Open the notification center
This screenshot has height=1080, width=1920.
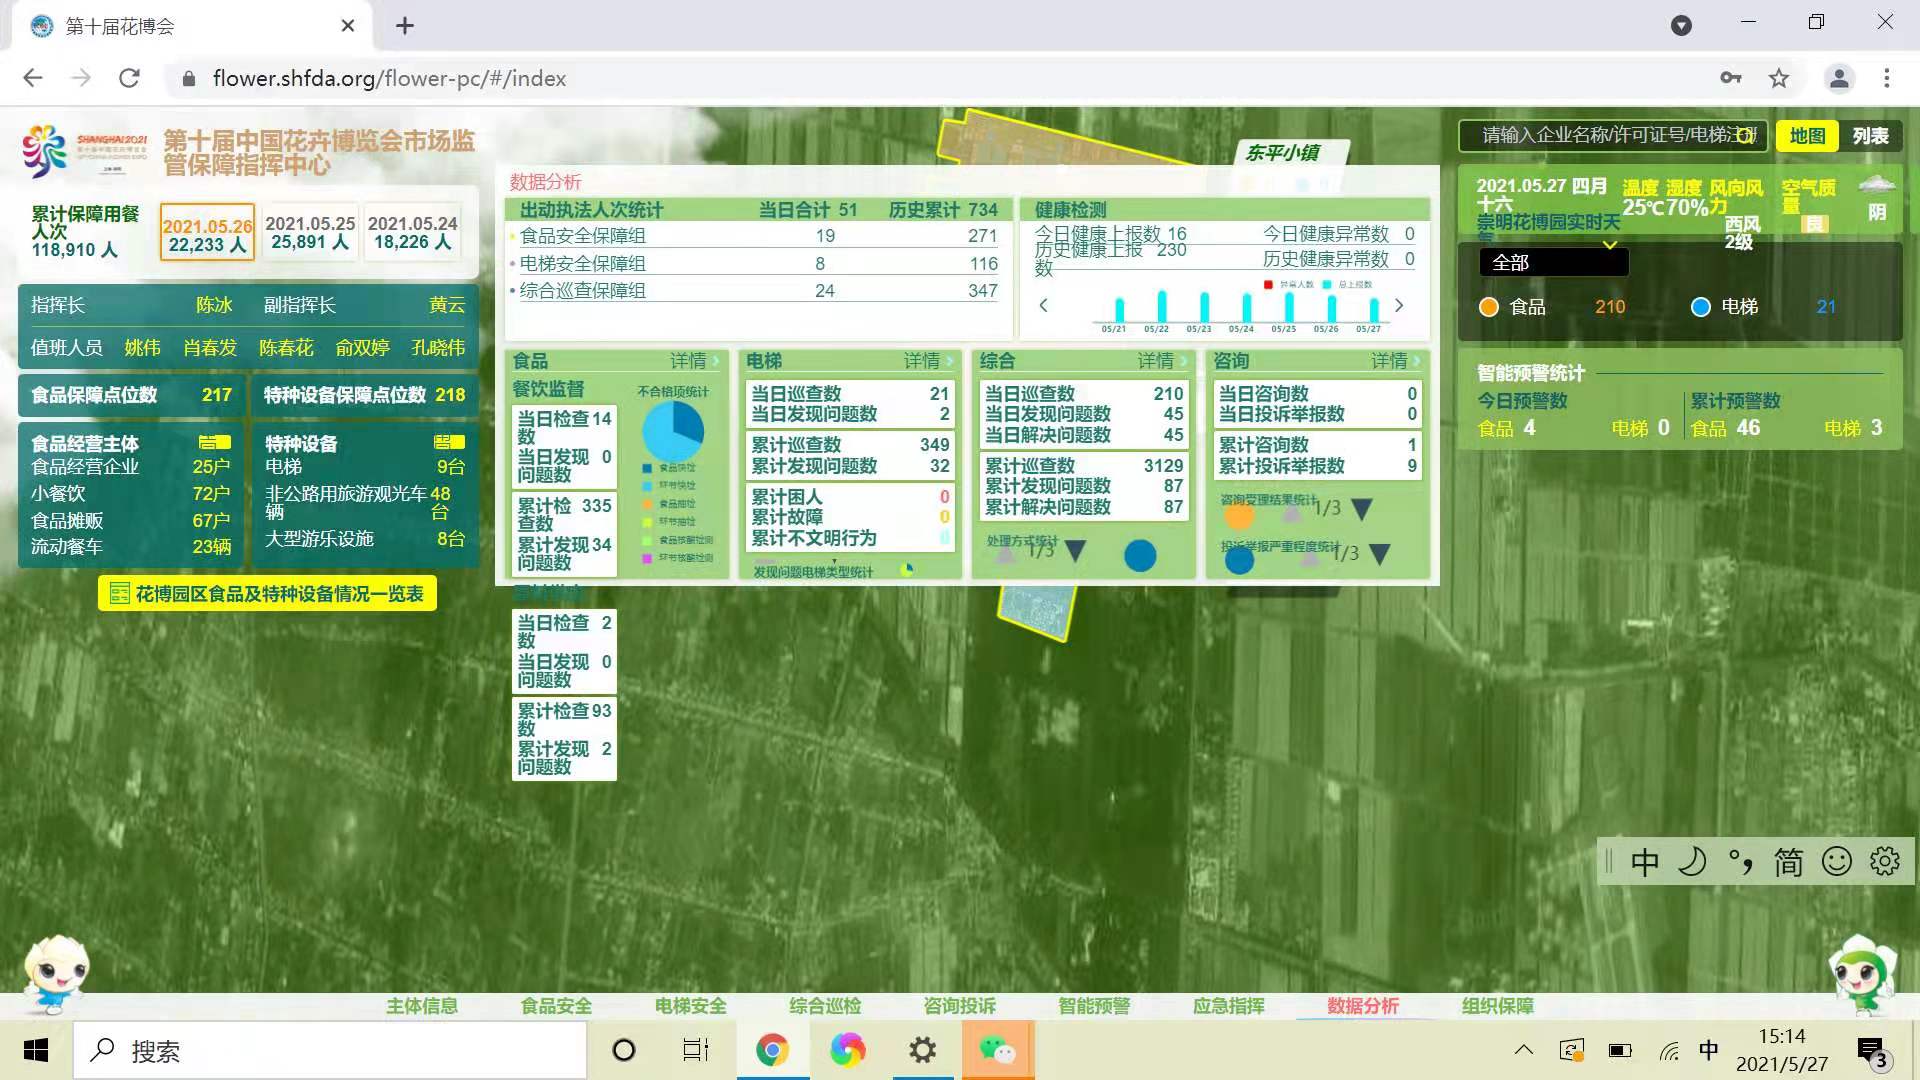(x=1874, y=1052)
